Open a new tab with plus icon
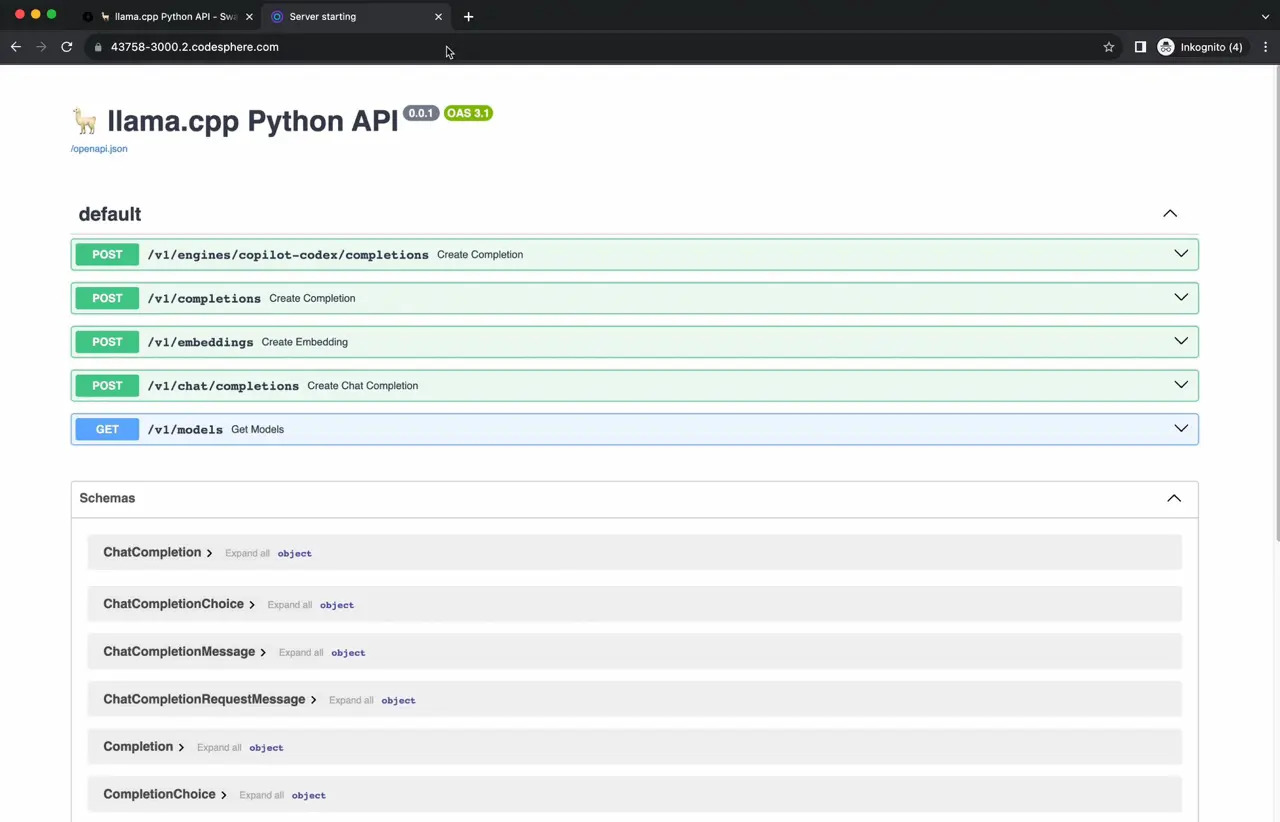Screen dimensions: 1280x822 [x=468, y=17]
